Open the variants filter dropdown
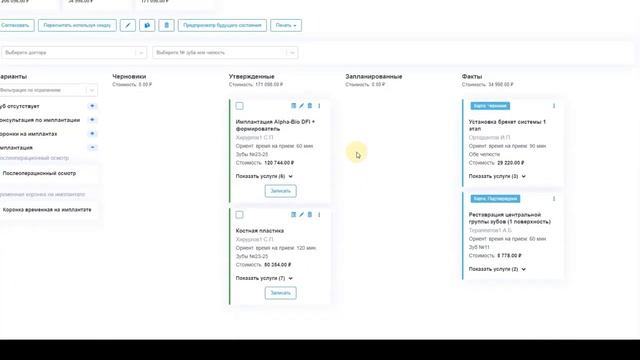 coord(48,90)
